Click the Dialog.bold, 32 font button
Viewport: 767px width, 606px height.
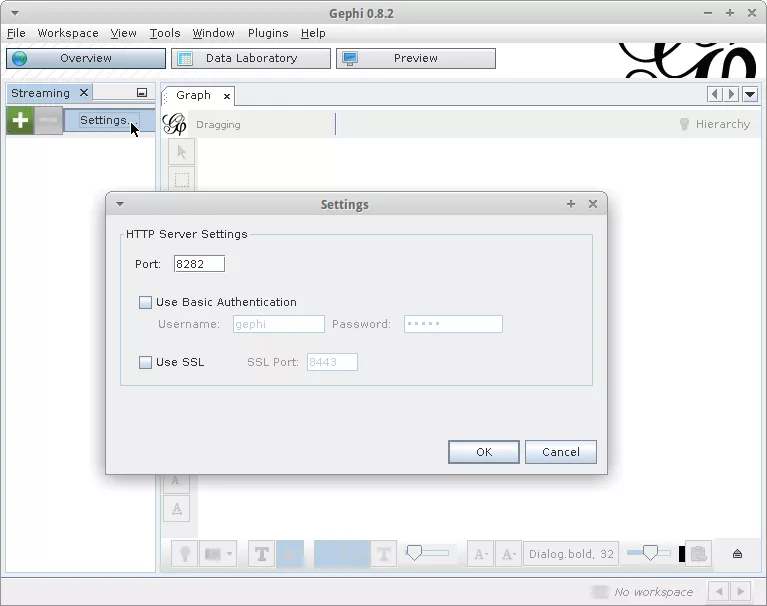571,554
